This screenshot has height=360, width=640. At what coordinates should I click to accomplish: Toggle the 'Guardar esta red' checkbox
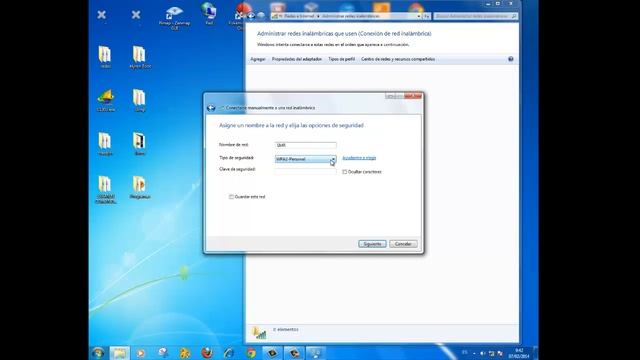pyautogui.click(x=231, y=197)
